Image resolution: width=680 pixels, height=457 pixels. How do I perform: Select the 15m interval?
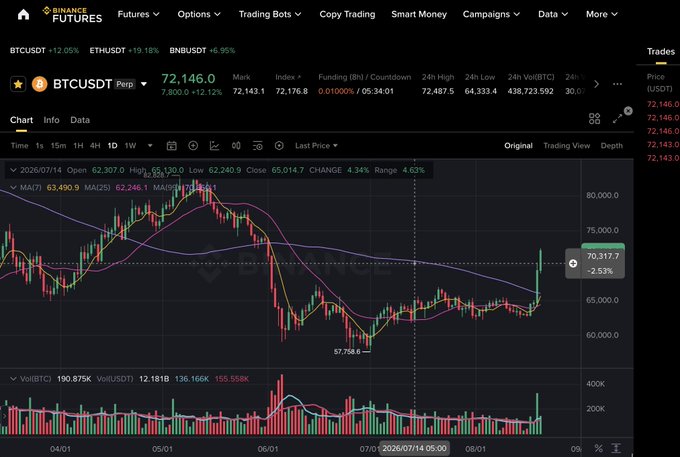pyautogui.click(x=58, y=146)
